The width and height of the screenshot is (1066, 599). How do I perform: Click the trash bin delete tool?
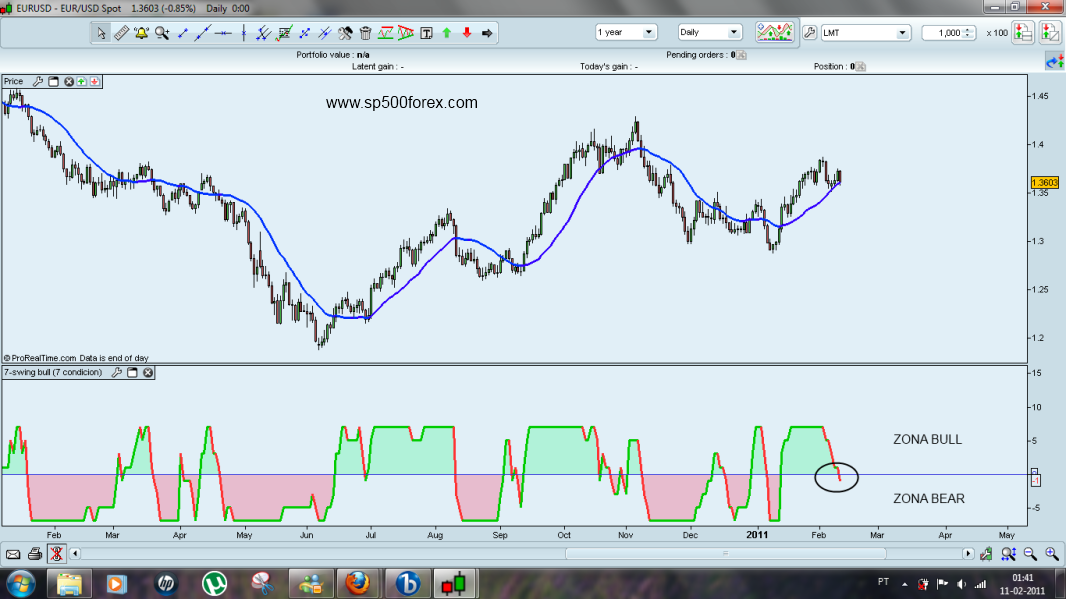[x=366, y=33]
